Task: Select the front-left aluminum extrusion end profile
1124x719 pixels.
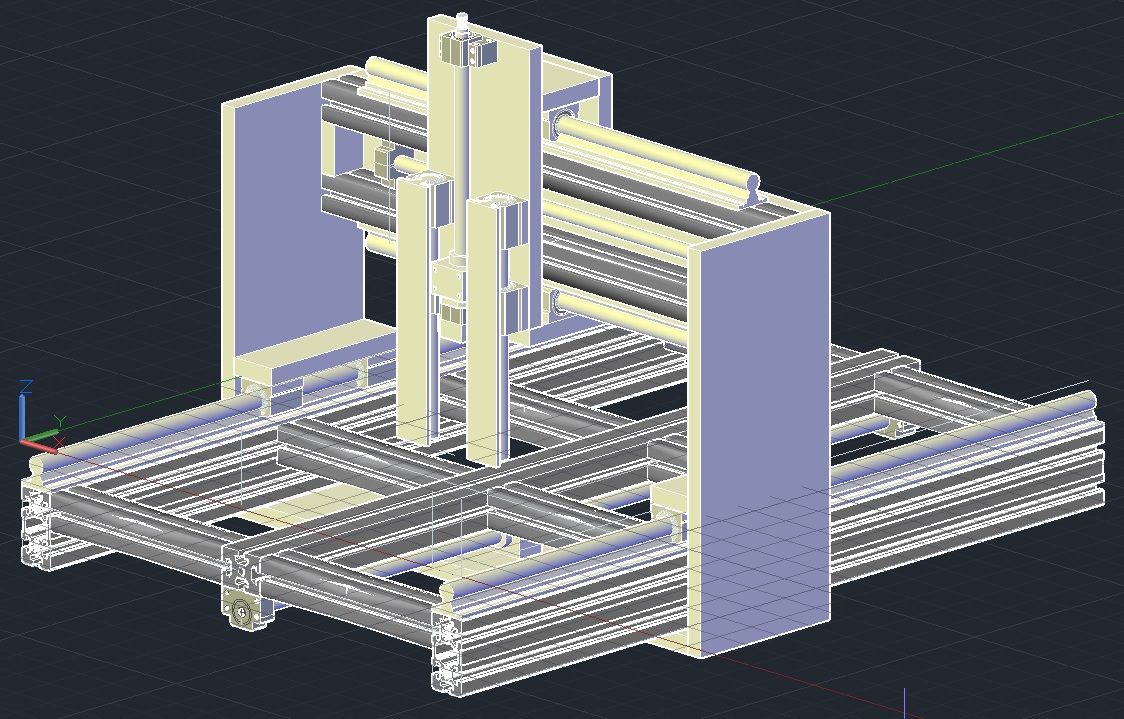Action: pyautogui.click(x=36, y=525)
